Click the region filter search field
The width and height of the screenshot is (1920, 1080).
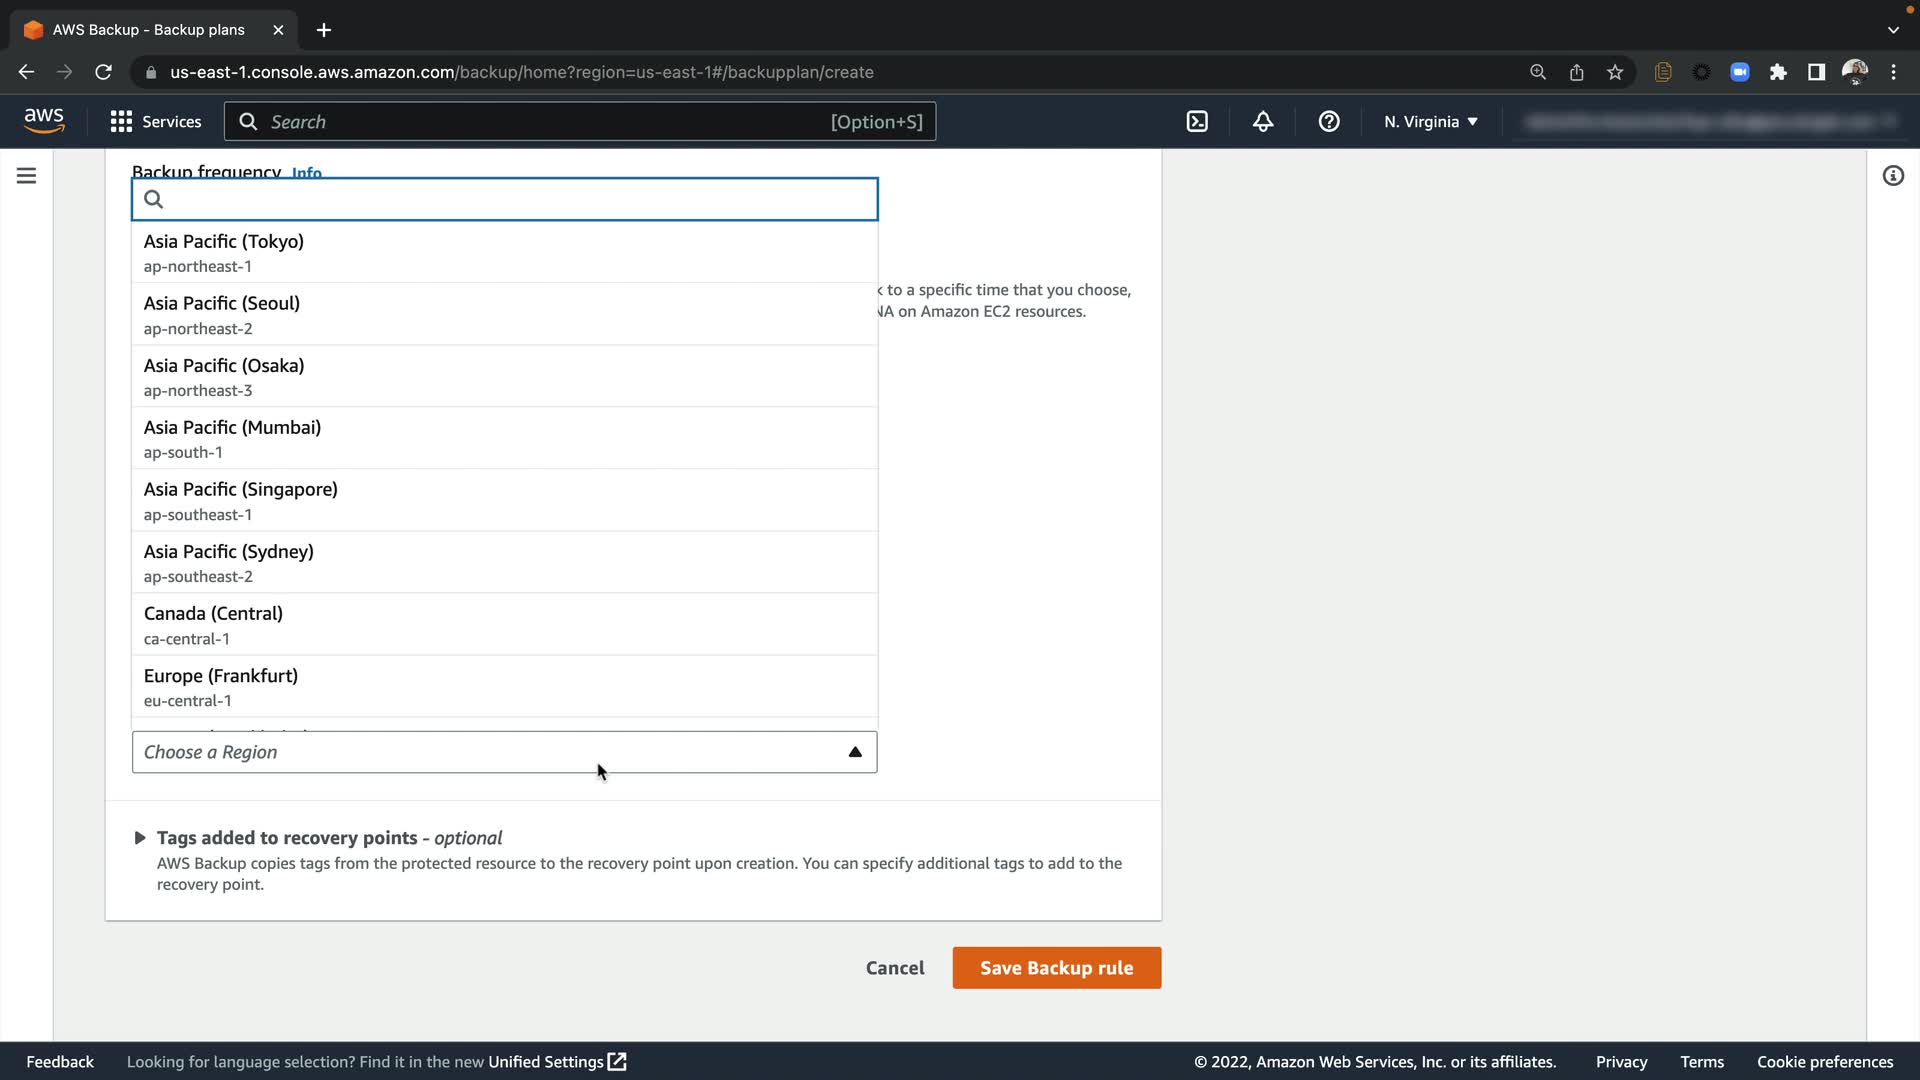point(504,199)
